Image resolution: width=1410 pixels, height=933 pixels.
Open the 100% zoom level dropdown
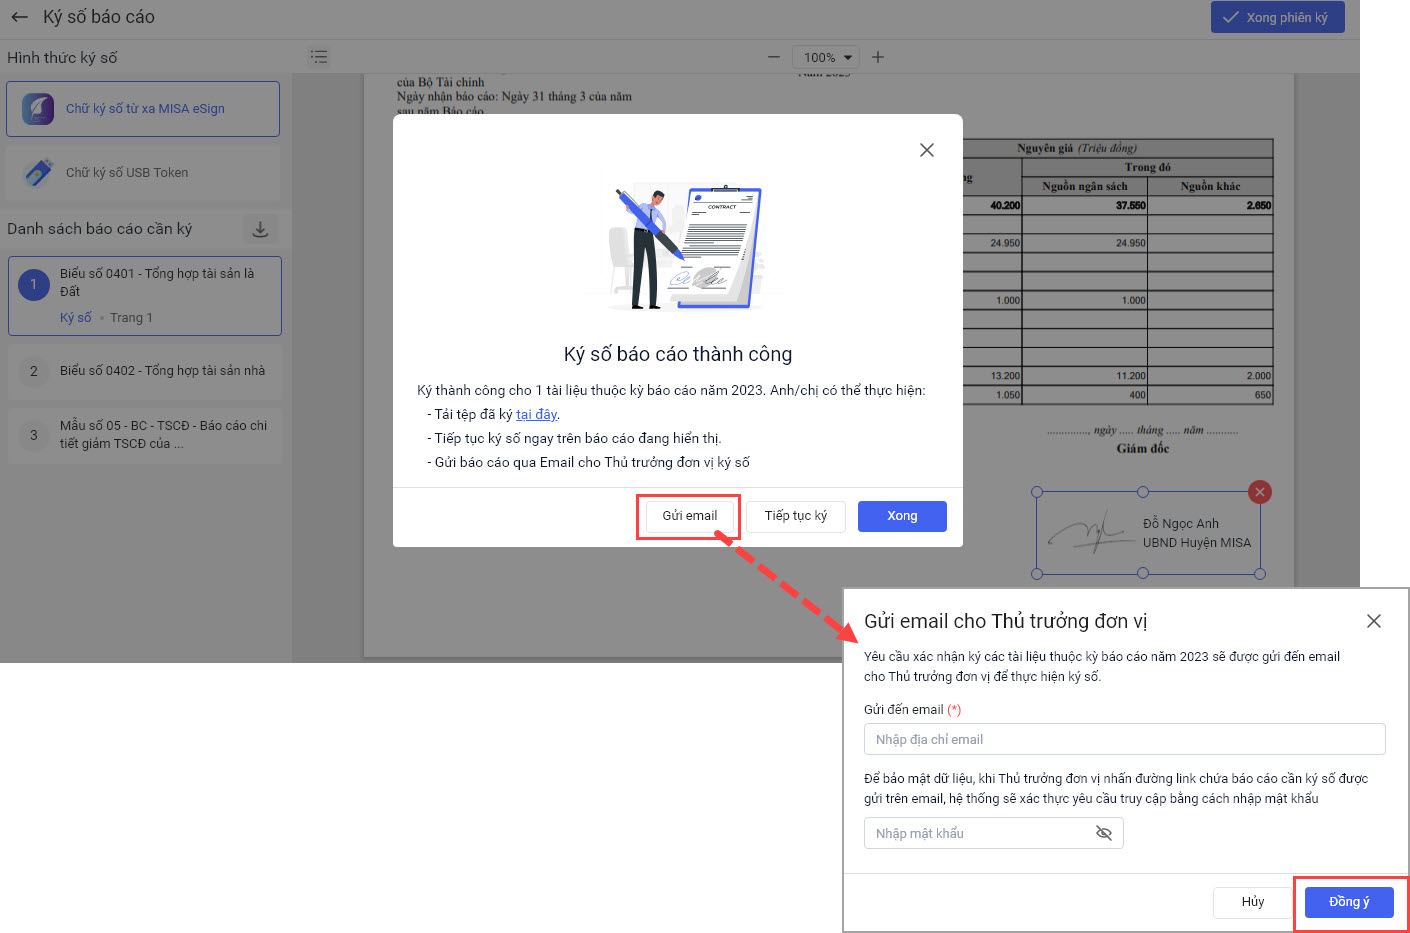click(828, 57)
